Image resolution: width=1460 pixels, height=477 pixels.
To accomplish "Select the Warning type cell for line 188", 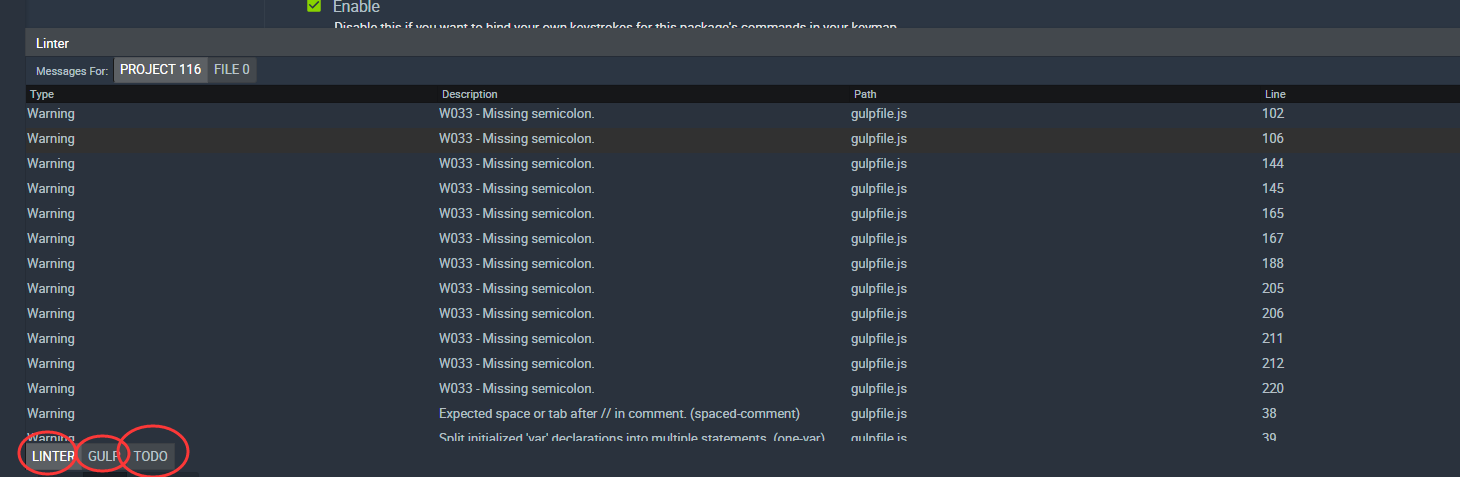I will pos(51,263).
